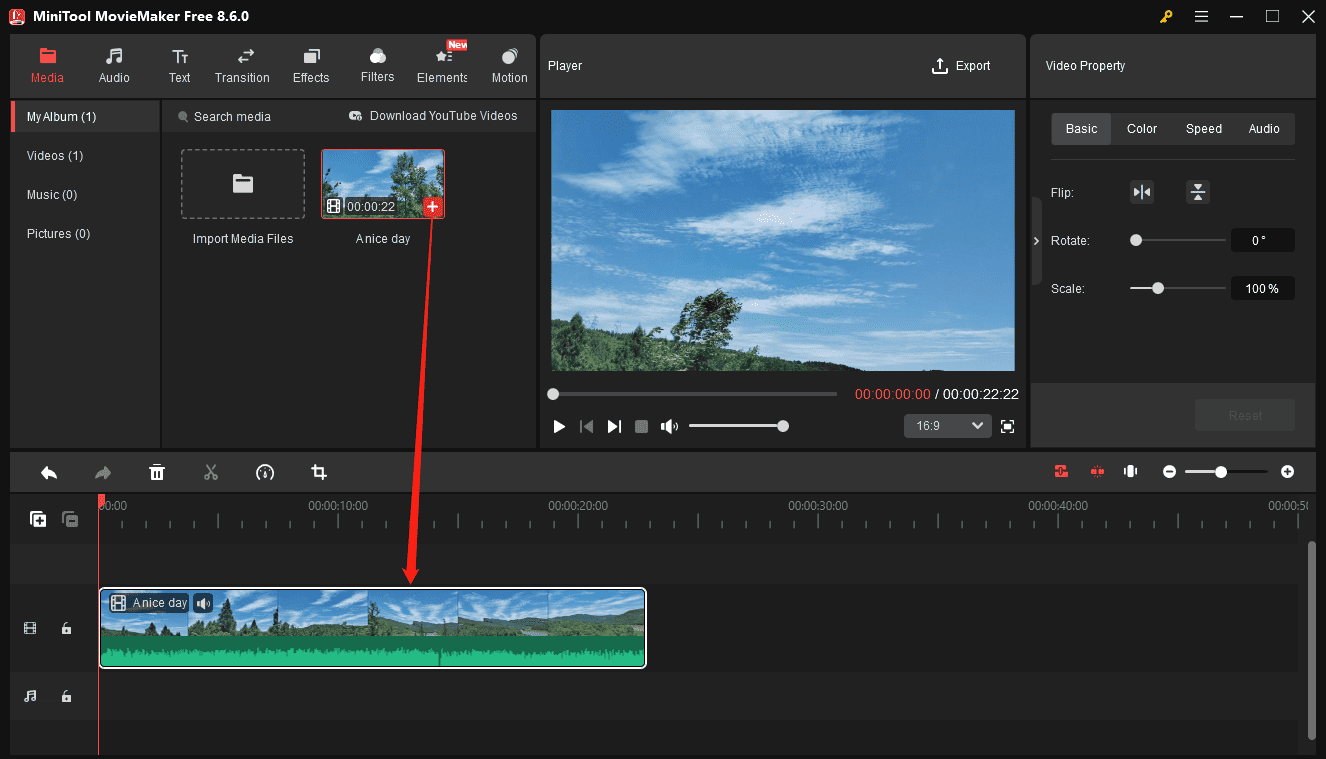Viewport: 1326px width, 759px height.
Task: Select the Split (scissors) tool
Action: (211, 472)
